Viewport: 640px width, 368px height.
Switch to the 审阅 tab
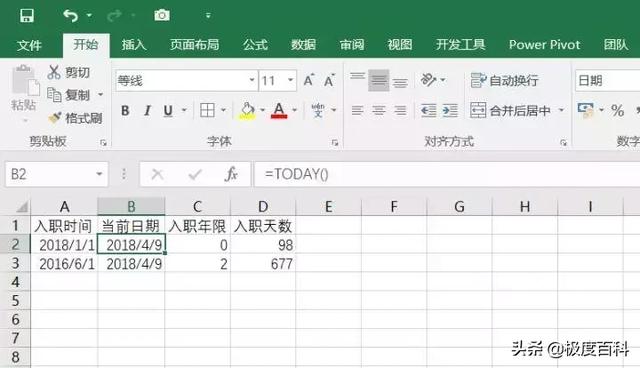pos(352,44)
